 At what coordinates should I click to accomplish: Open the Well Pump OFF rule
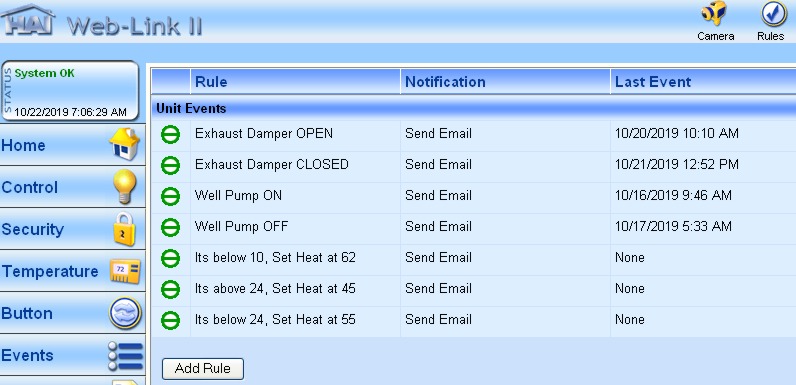click(241, 227)
